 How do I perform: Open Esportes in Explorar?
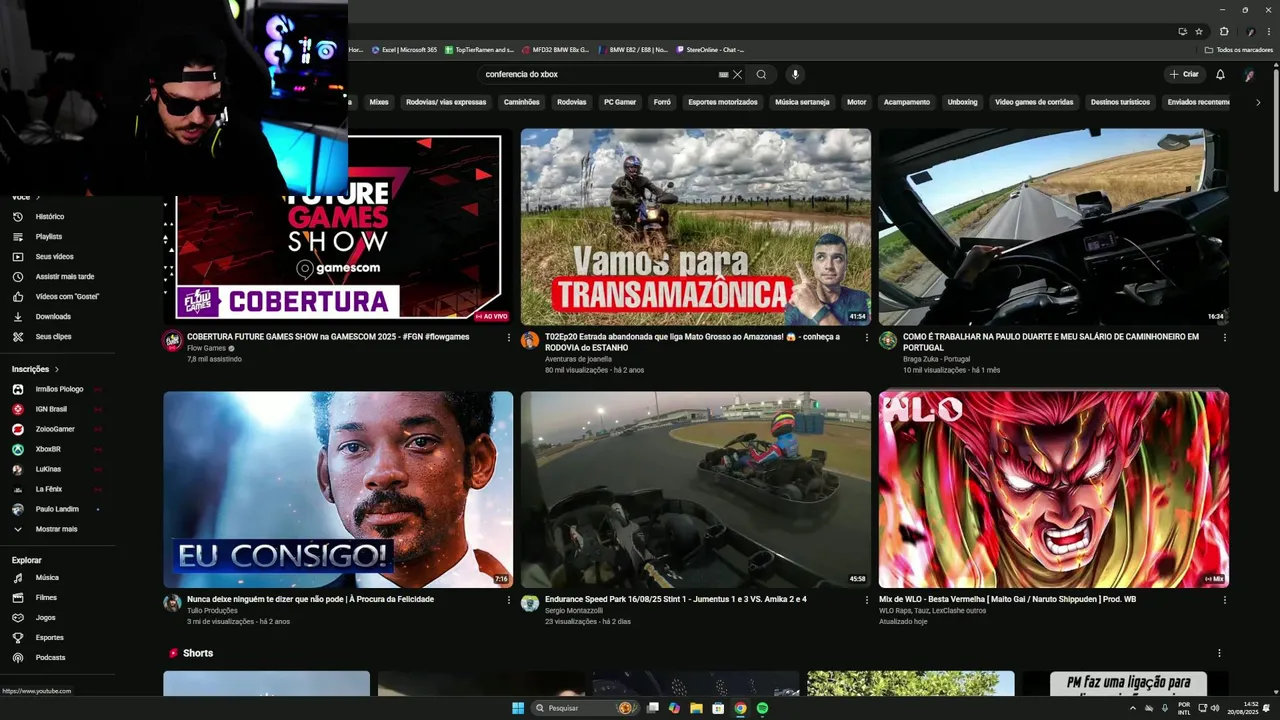click(49, 637)
